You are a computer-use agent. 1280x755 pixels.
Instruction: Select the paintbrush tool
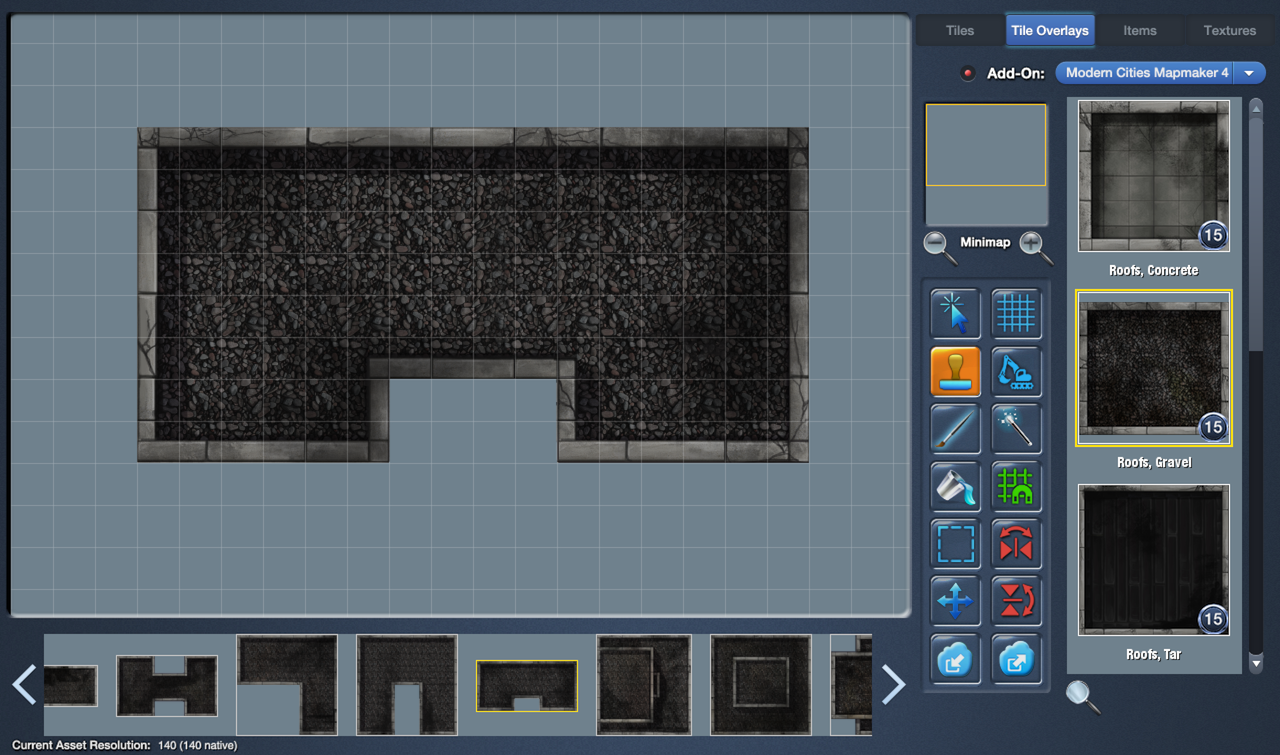955,429
